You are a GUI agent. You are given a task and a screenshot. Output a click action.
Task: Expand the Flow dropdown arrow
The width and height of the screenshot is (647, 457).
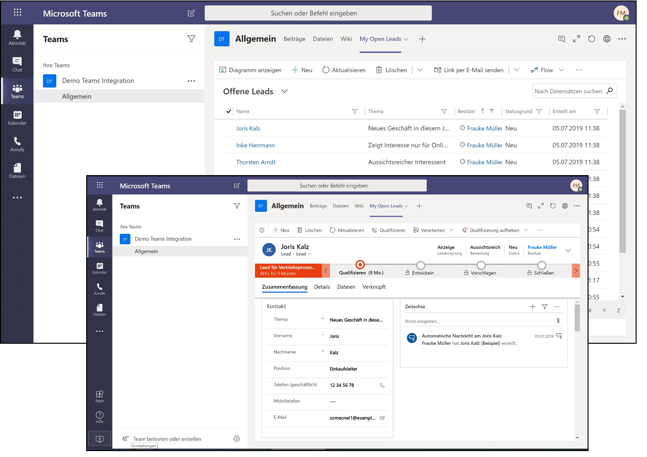(561, 70)
